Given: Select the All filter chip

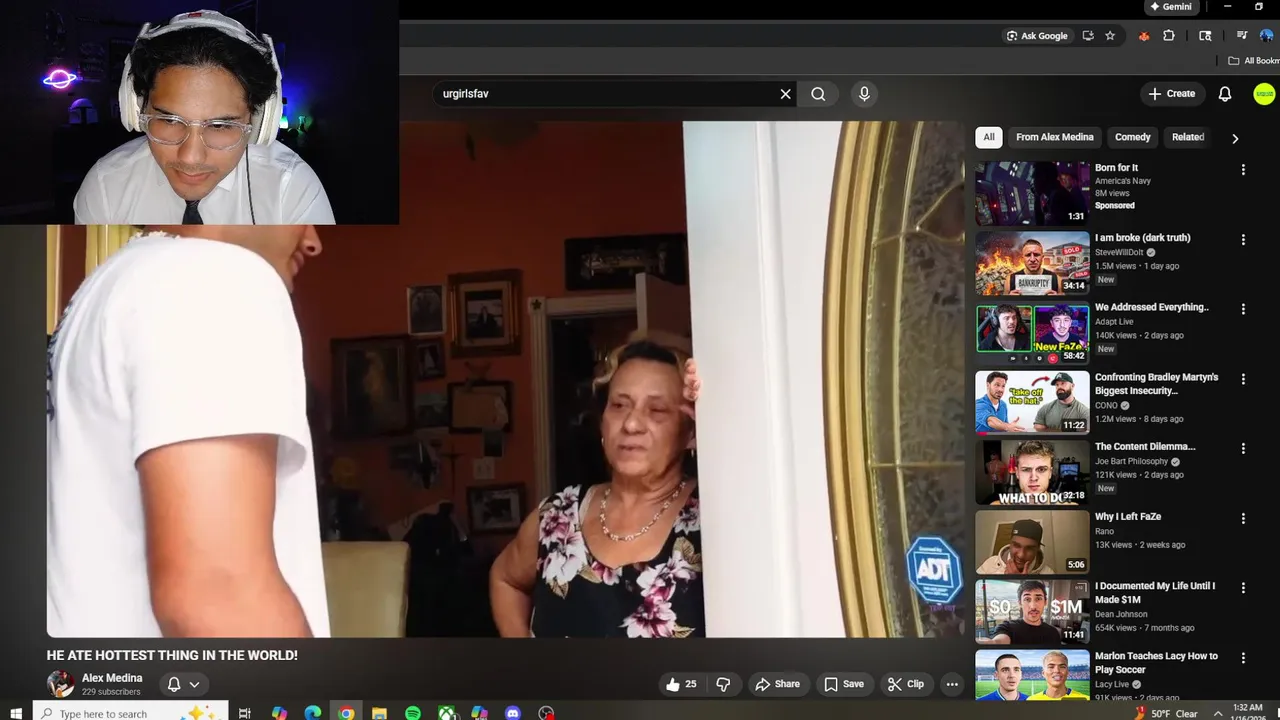Looking at the screenshot, I should [989, 137].
